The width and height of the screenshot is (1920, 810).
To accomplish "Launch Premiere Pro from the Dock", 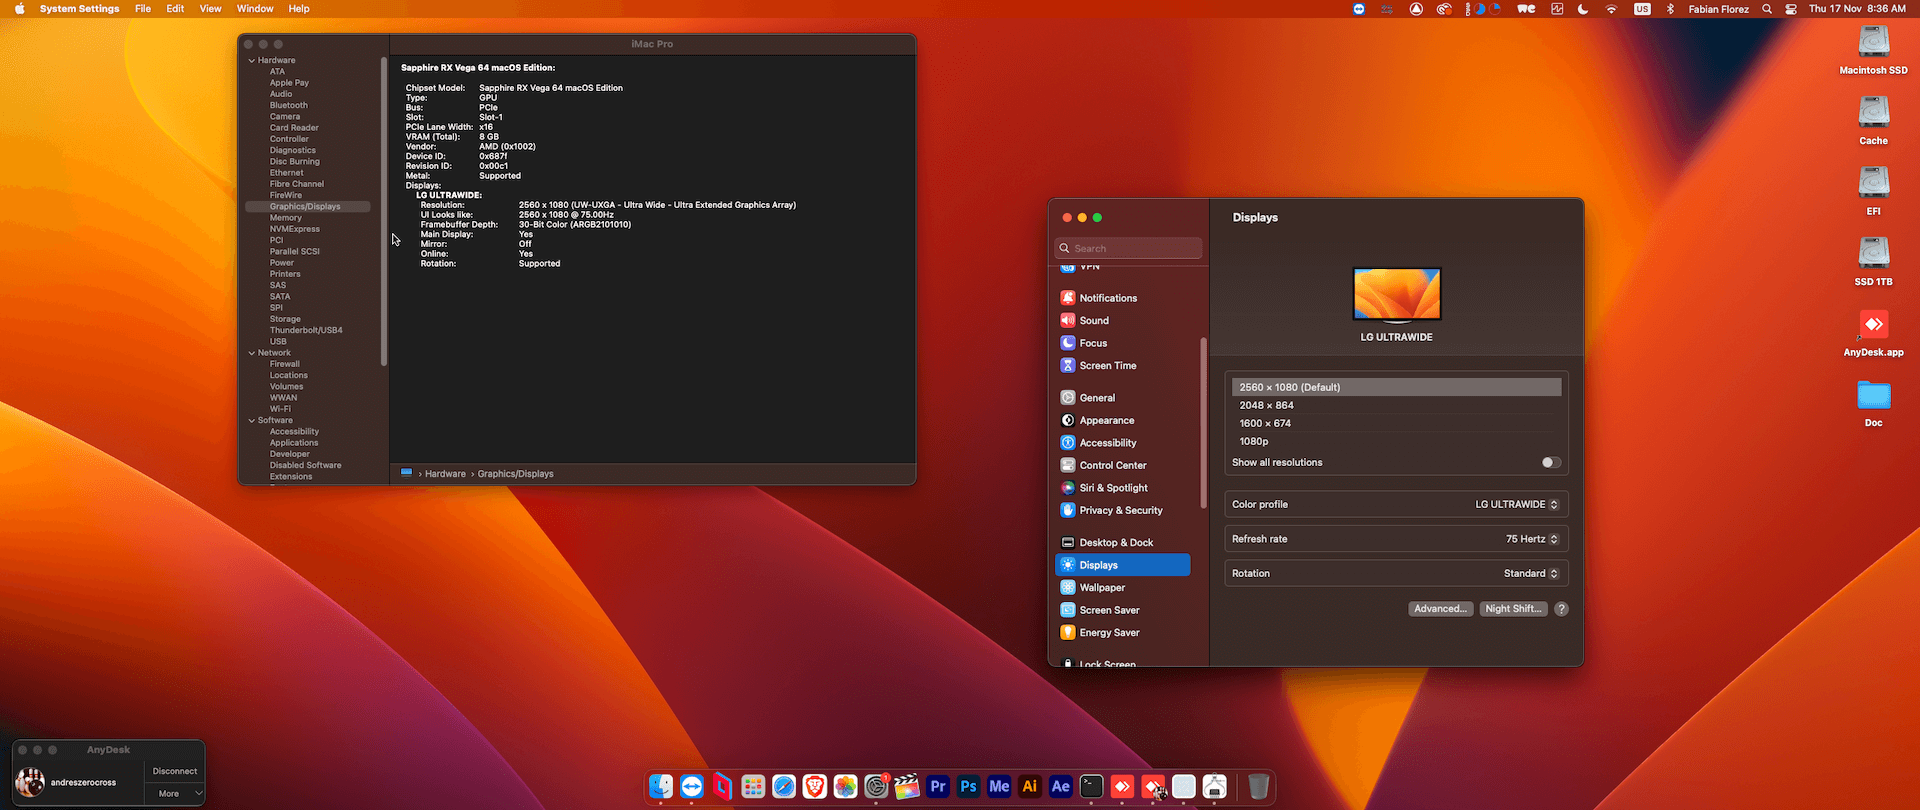I will tap(937, 787).
